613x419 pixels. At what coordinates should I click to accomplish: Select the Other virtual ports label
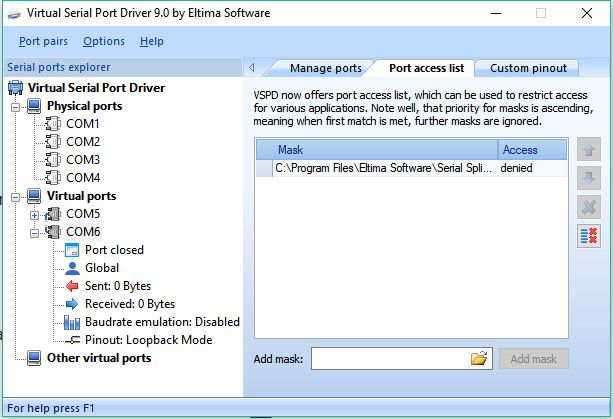[x=99, y=358]
